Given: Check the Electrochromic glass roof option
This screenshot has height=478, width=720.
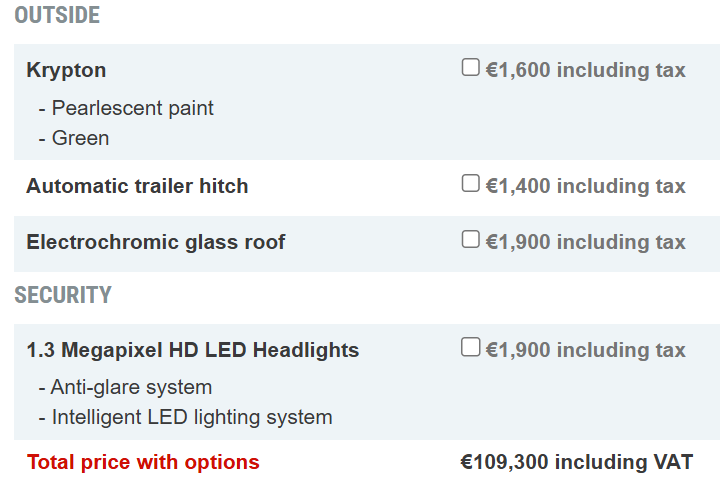Looking at the screenshot, I should [x=471, y=241].
